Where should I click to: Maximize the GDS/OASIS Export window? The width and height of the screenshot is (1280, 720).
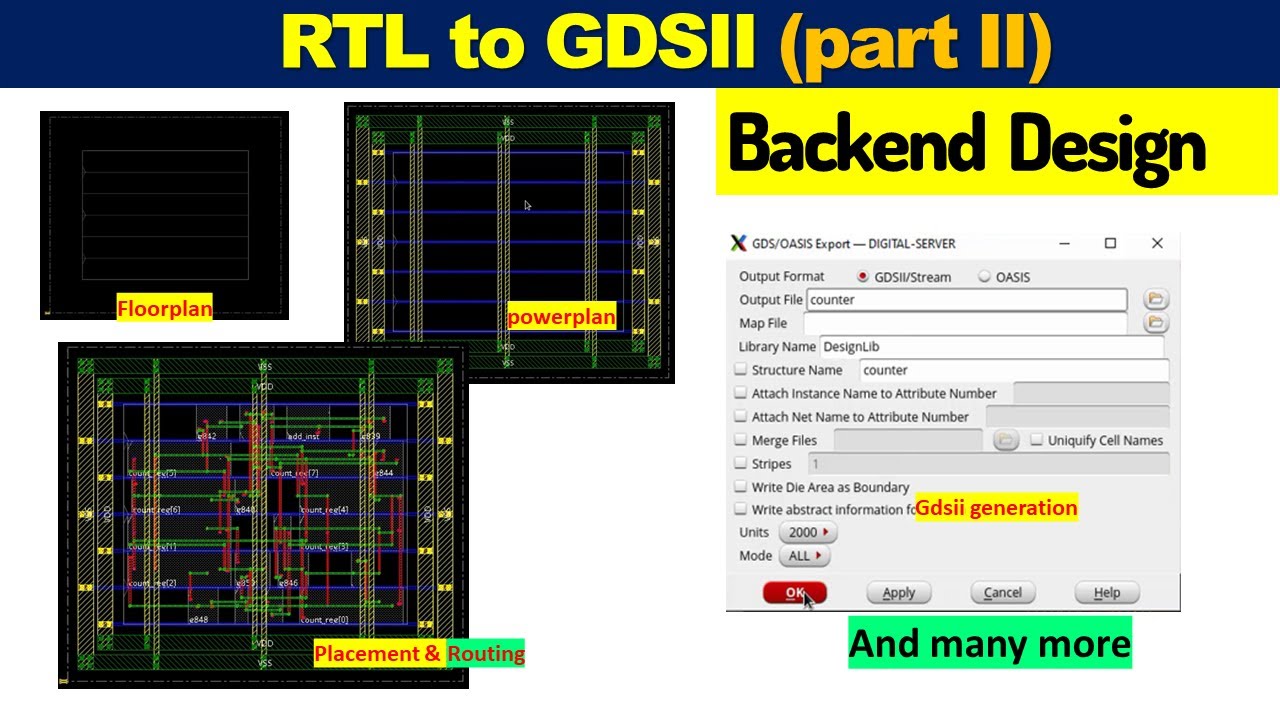[1110, 243]
